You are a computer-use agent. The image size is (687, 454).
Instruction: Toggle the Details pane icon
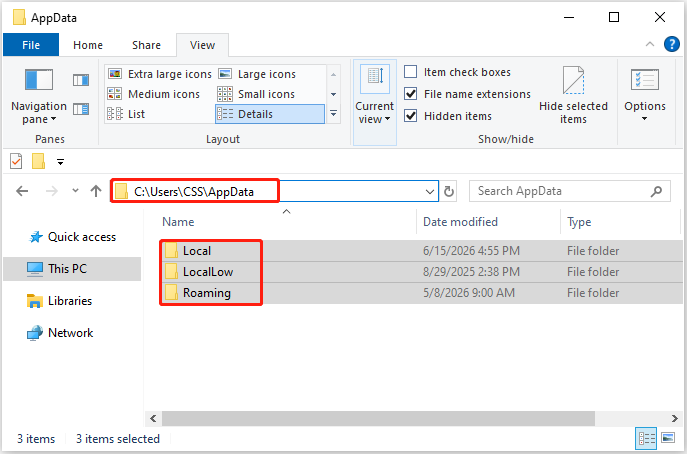[x=81, y=109]
